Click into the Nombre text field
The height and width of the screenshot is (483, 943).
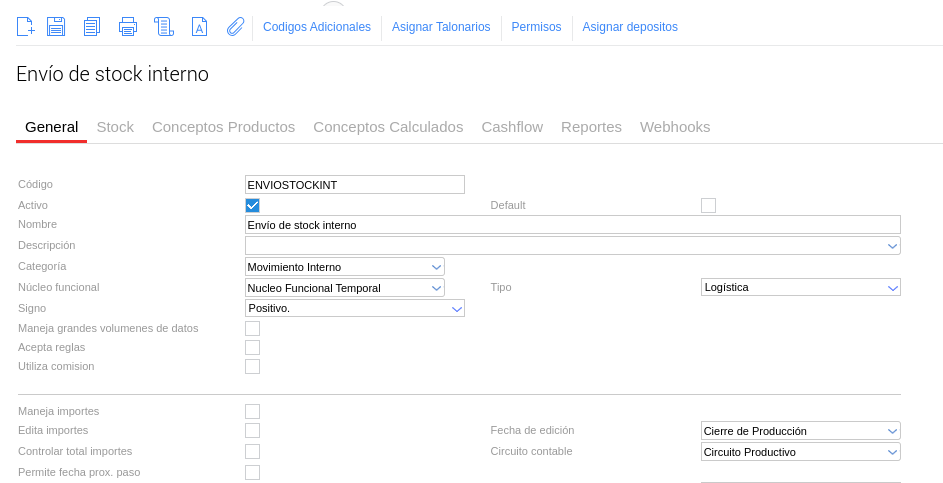click(572, 225)
